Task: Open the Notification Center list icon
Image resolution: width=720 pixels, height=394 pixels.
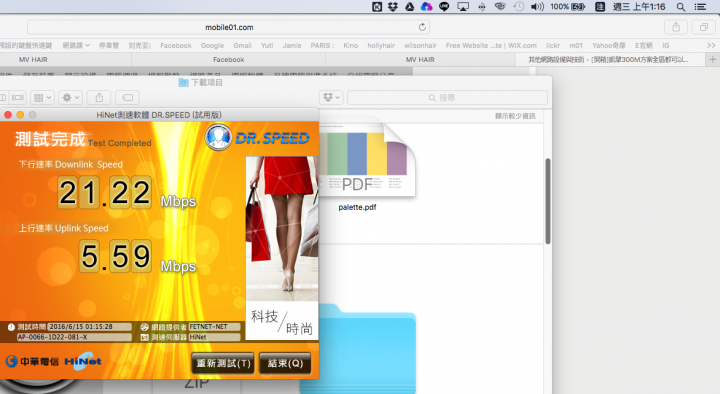Action: point(700,7)
